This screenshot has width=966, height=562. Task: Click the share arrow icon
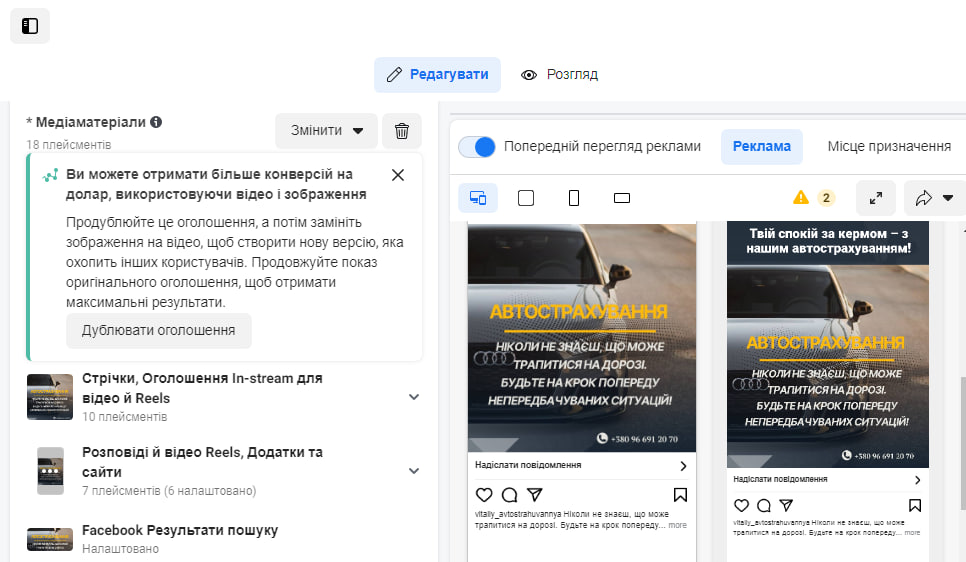click(x=923, y=198)
